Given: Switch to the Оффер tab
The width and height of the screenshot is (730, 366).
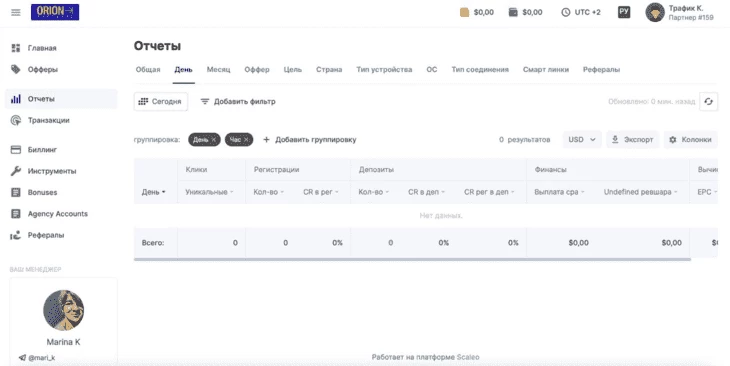Looking at the screenshot, I should tap(257, 69).
